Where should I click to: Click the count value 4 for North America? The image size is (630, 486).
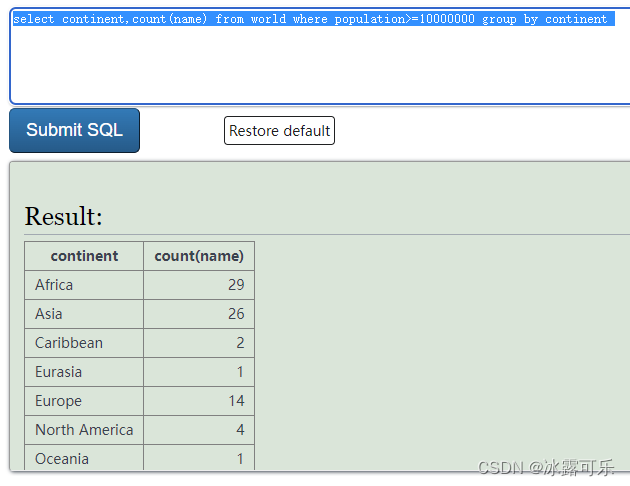click(199, 429)
